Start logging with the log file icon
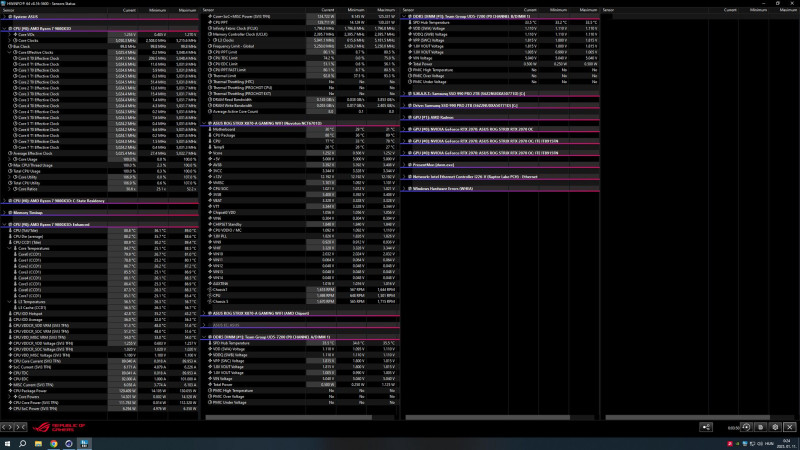Screen dimensions: 800x450 (x=761, y=427)
